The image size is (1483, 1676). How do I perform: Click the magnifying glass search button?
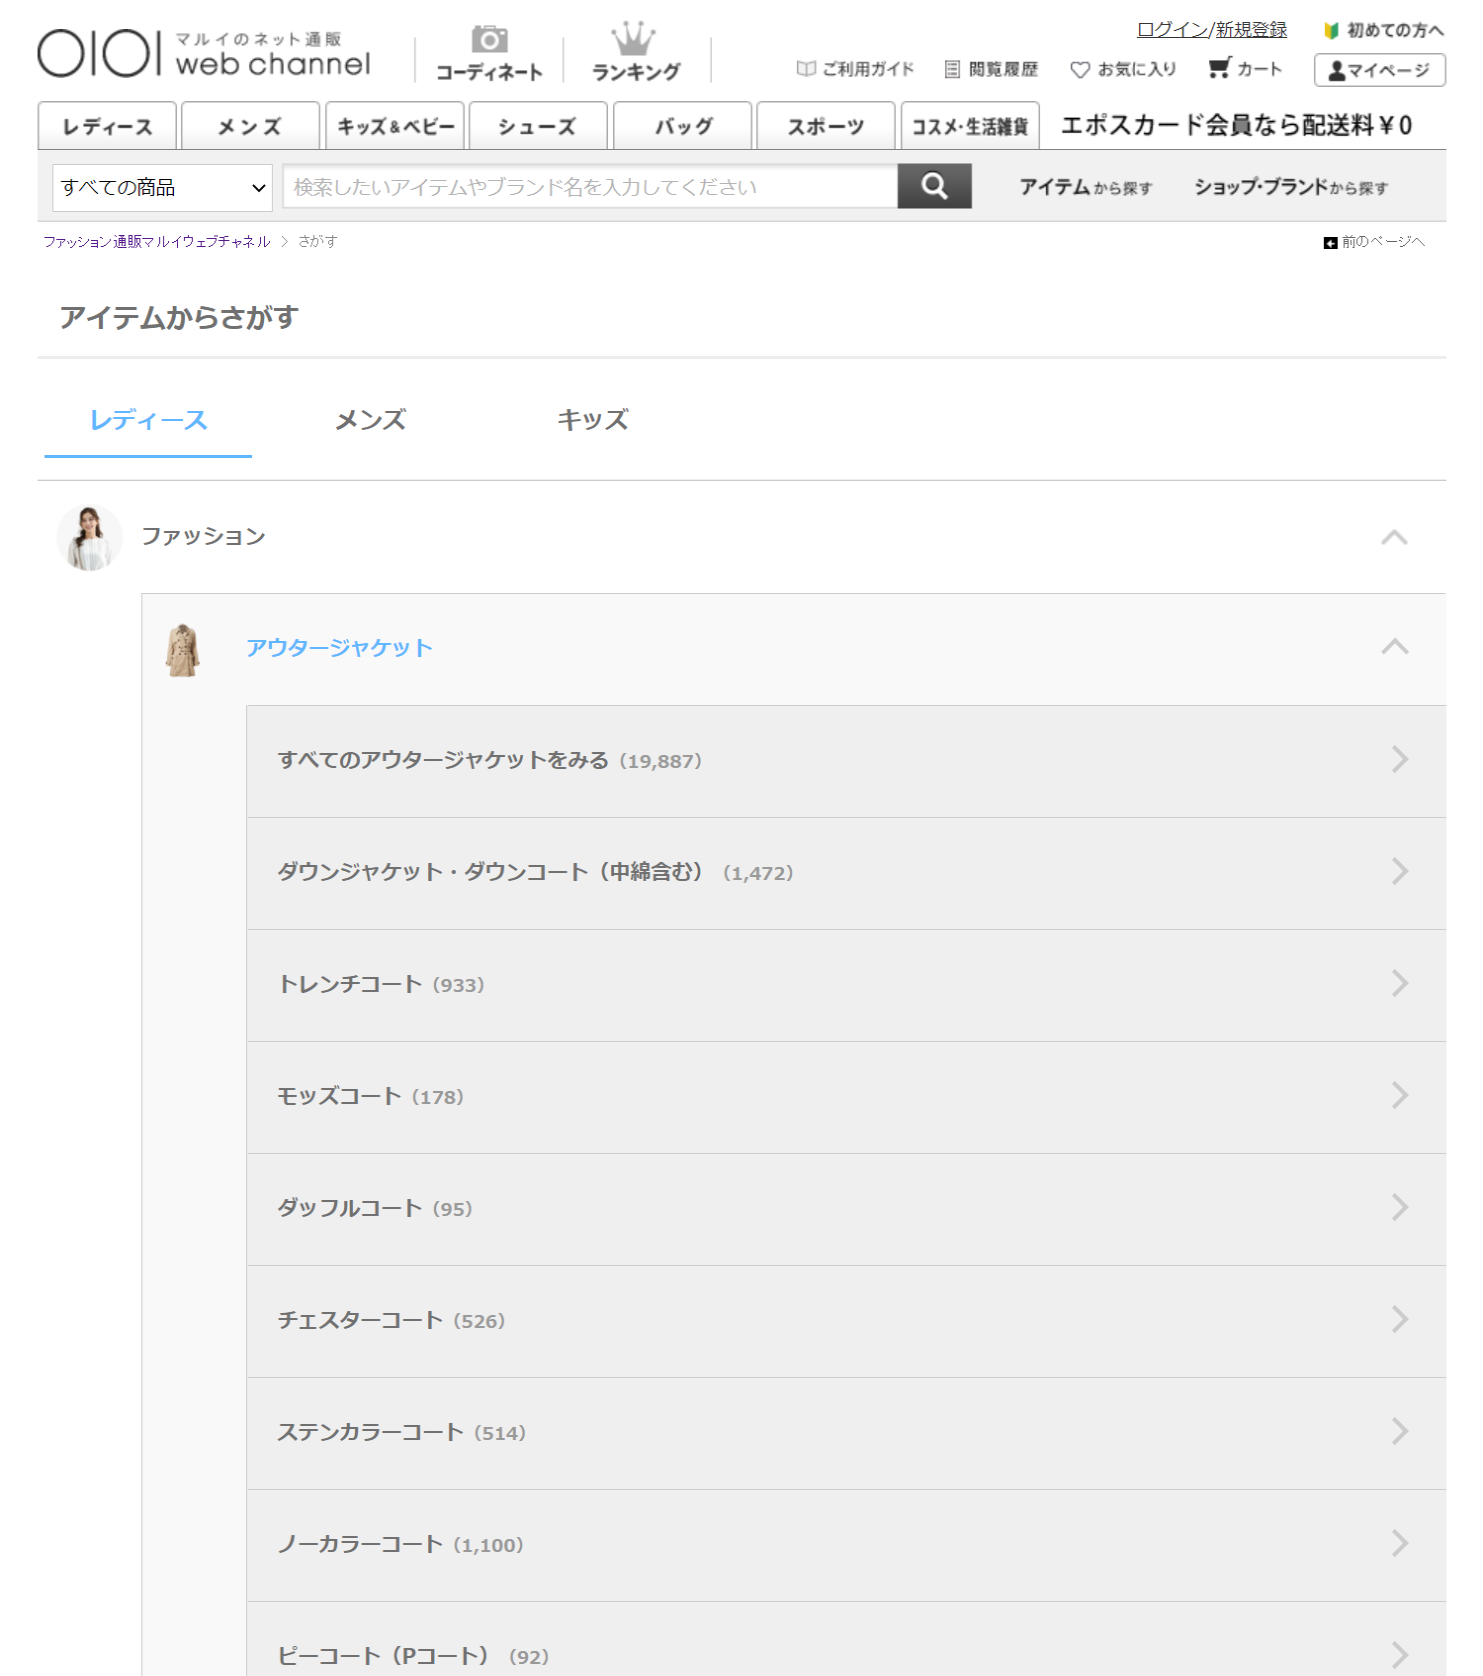934,187
